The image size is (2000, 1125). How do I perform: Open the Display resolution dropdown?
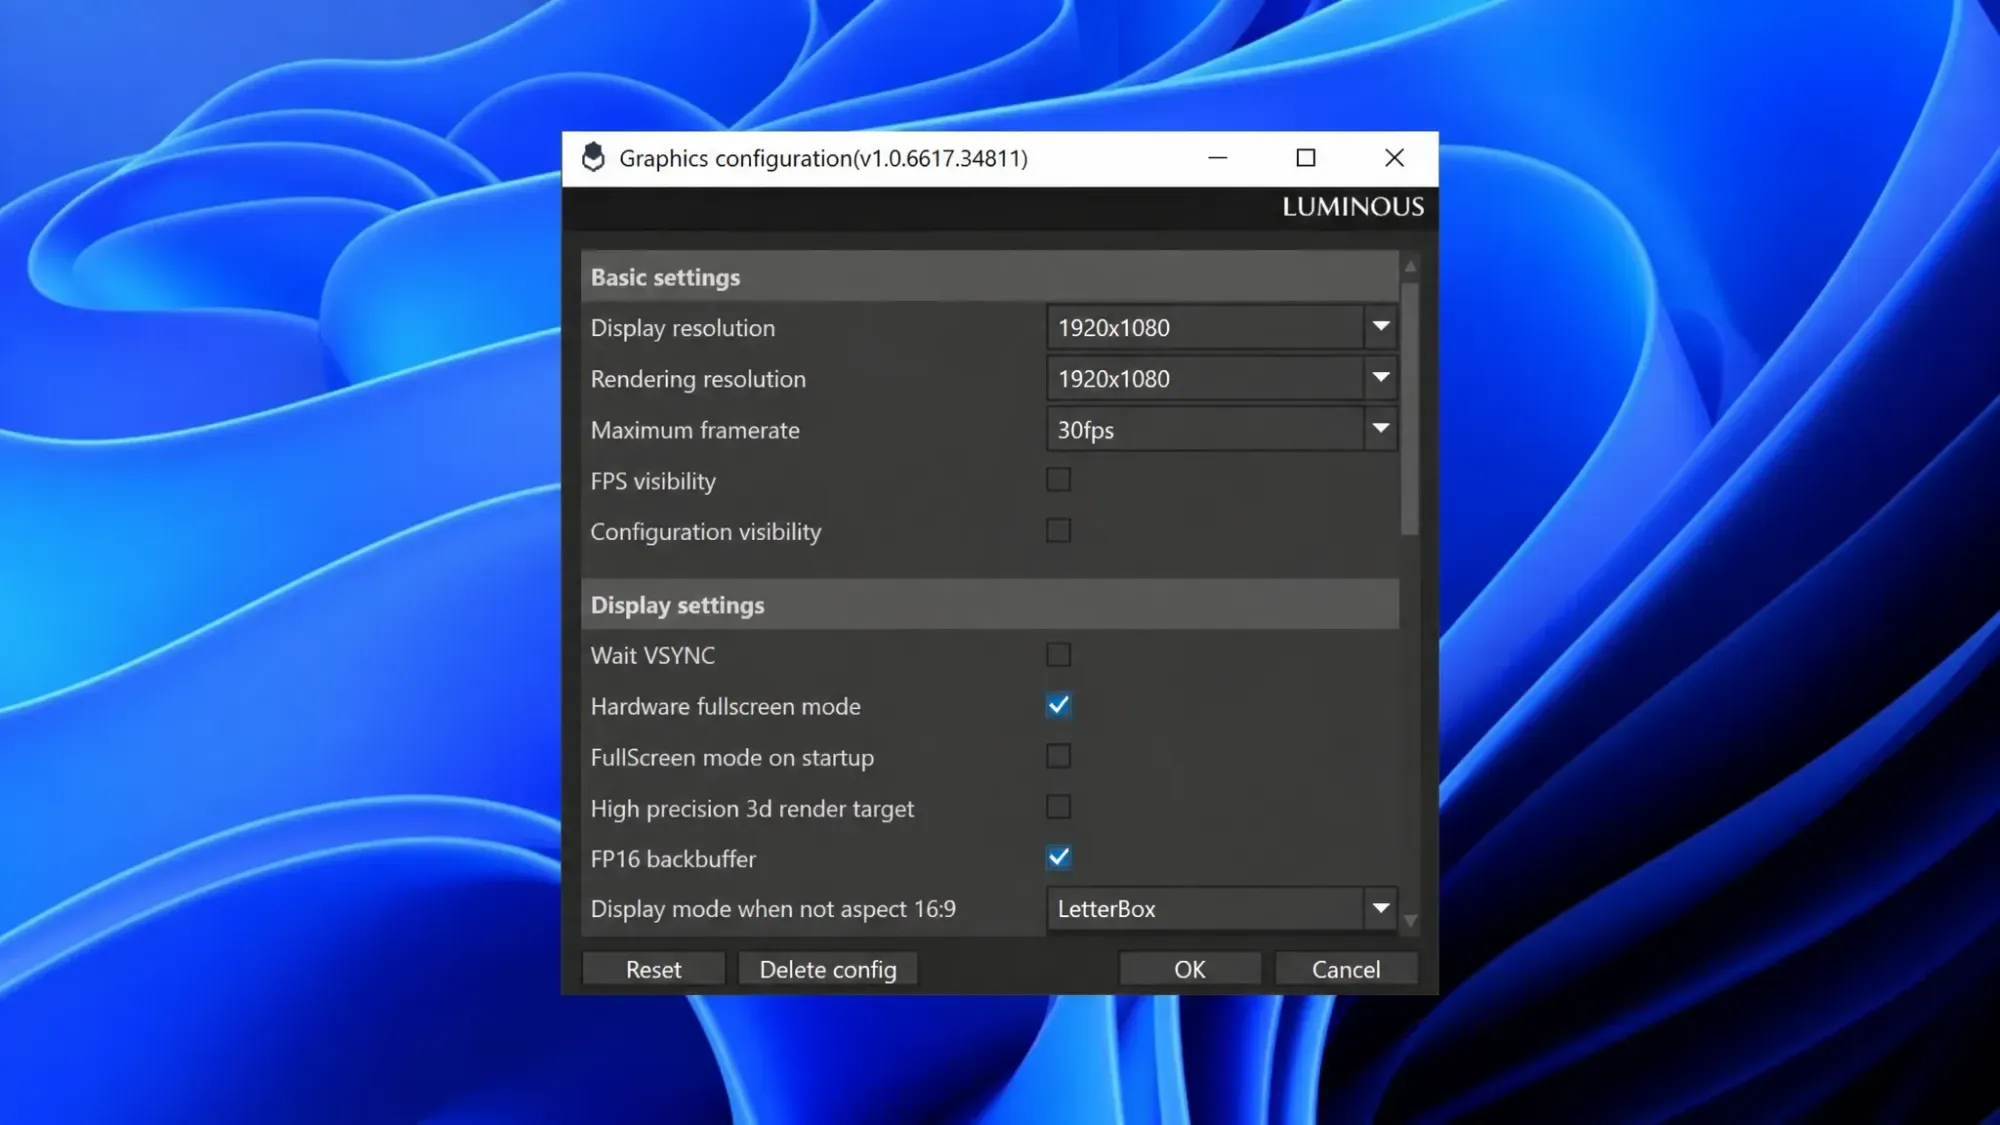(1221, 327)
